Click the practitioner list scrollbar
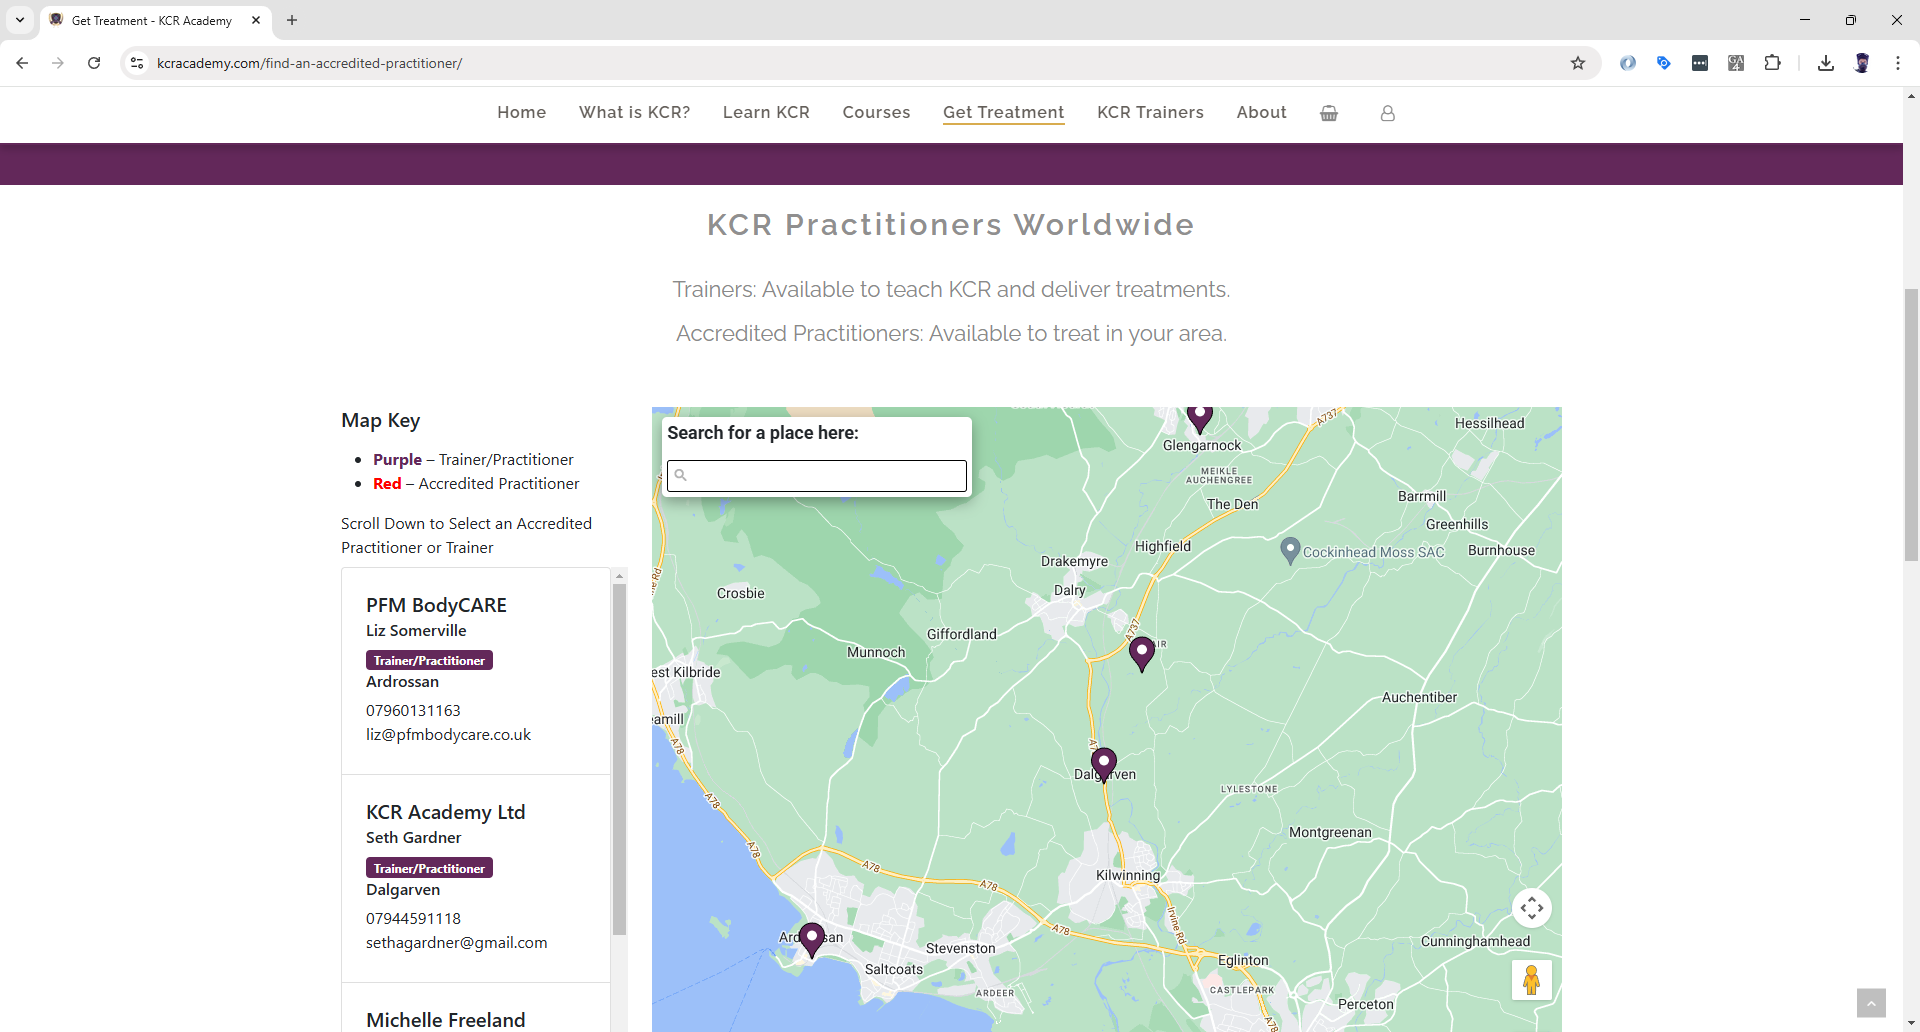This screenshot has height=1032, width=1920. (x=619, y=760)
